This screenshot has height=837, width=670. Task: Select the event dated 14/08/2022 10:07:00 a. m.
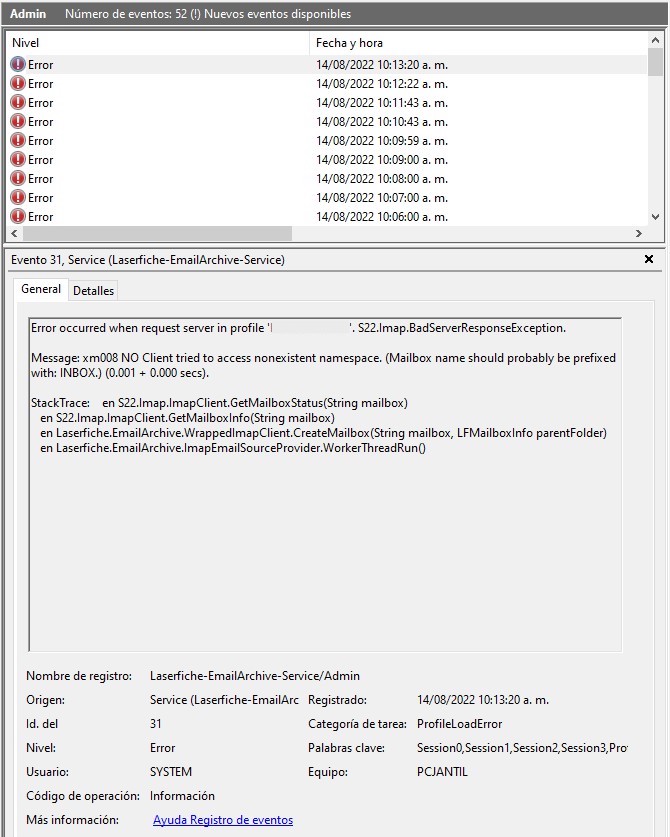(327, 198)
